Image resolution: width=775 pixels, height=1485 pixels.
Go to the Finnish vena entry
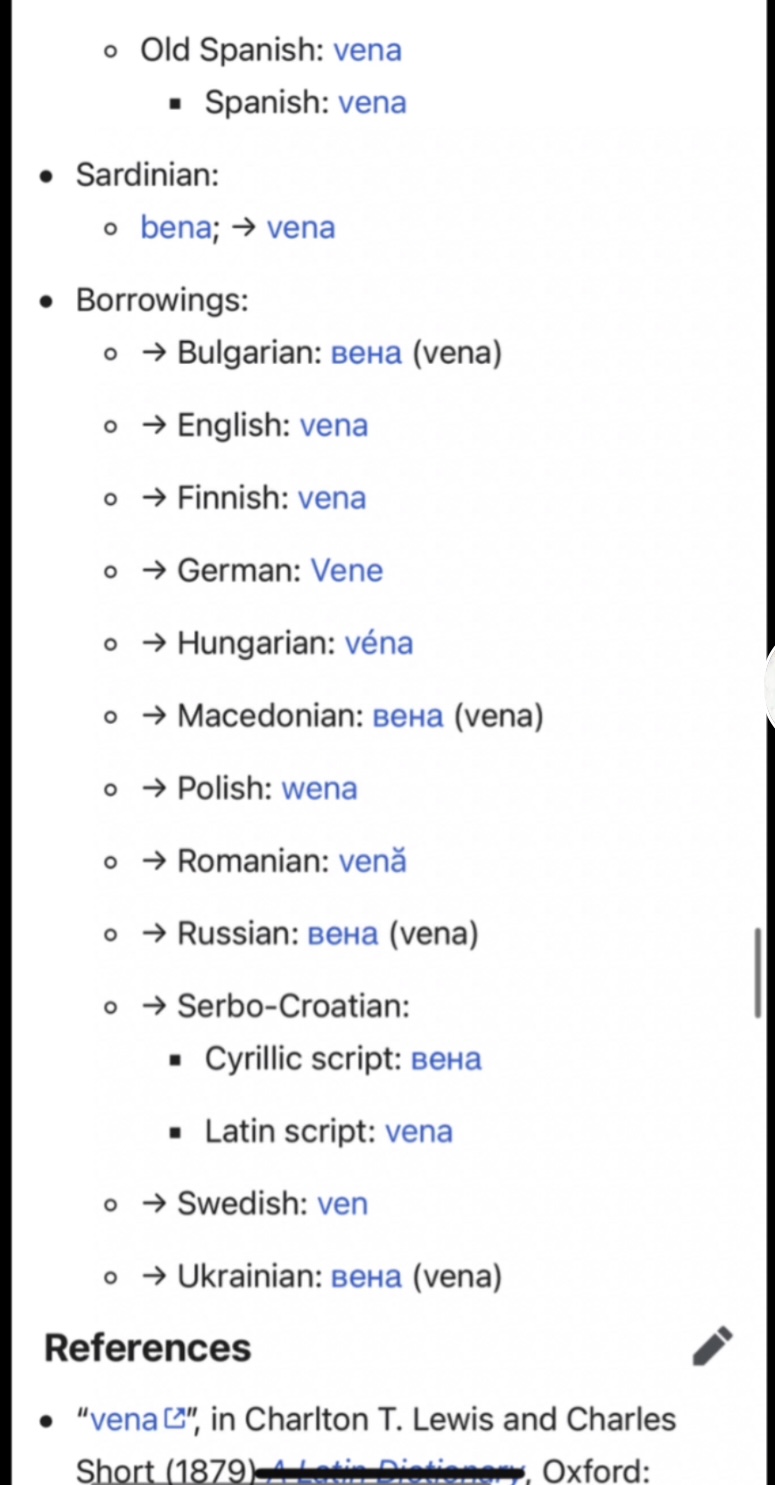coord(332,498)
